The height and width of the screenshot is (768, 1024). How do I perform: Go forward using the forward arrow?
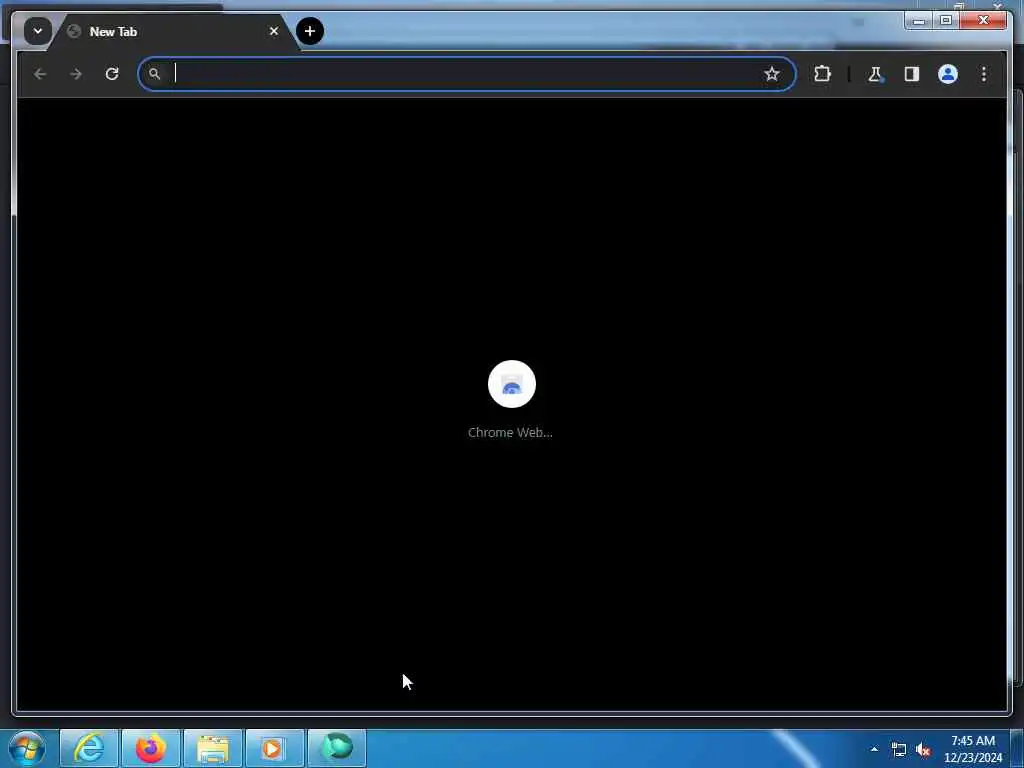point(76,74)
